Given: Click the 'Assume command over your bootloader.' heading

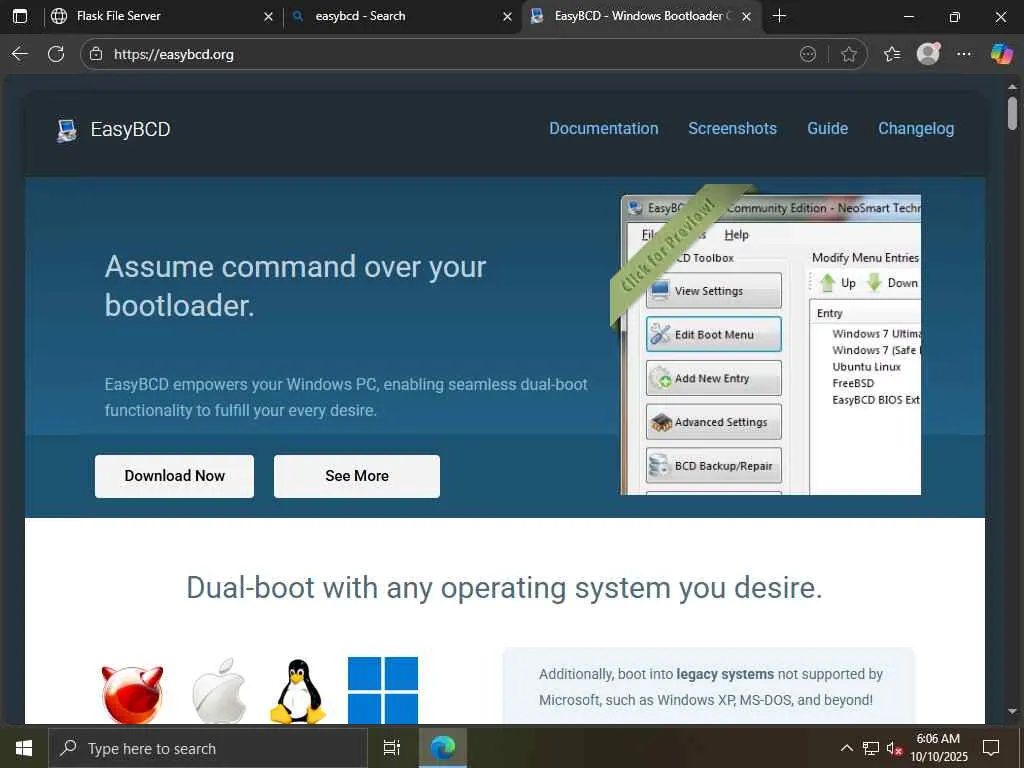Looking at the screenshot, I should (295, 286).
